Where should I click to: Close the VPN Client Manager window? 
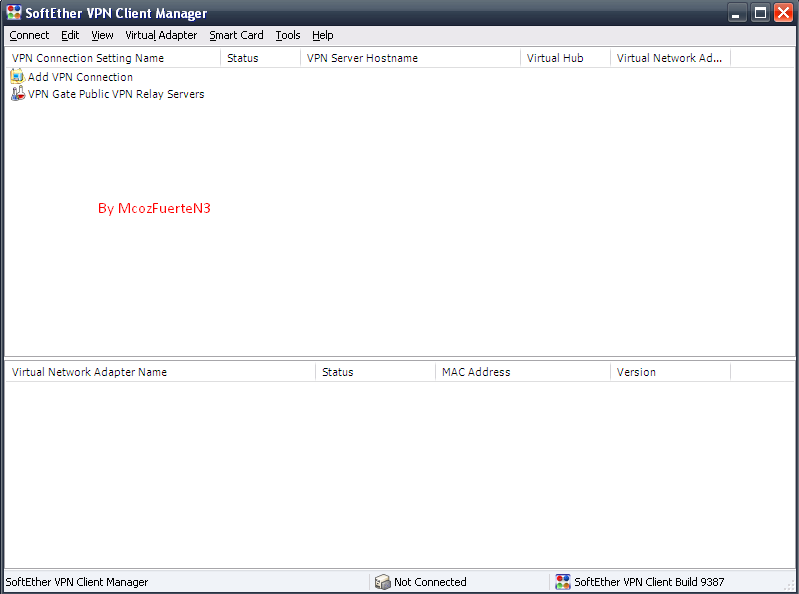pyautogui.click(x=783, y=13)
